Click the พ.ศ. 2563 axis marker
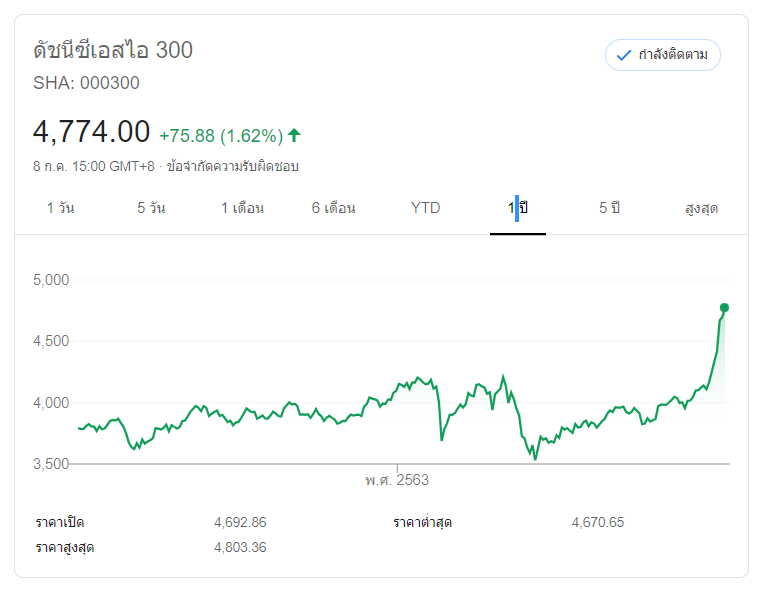 click(x=397, y=480)
